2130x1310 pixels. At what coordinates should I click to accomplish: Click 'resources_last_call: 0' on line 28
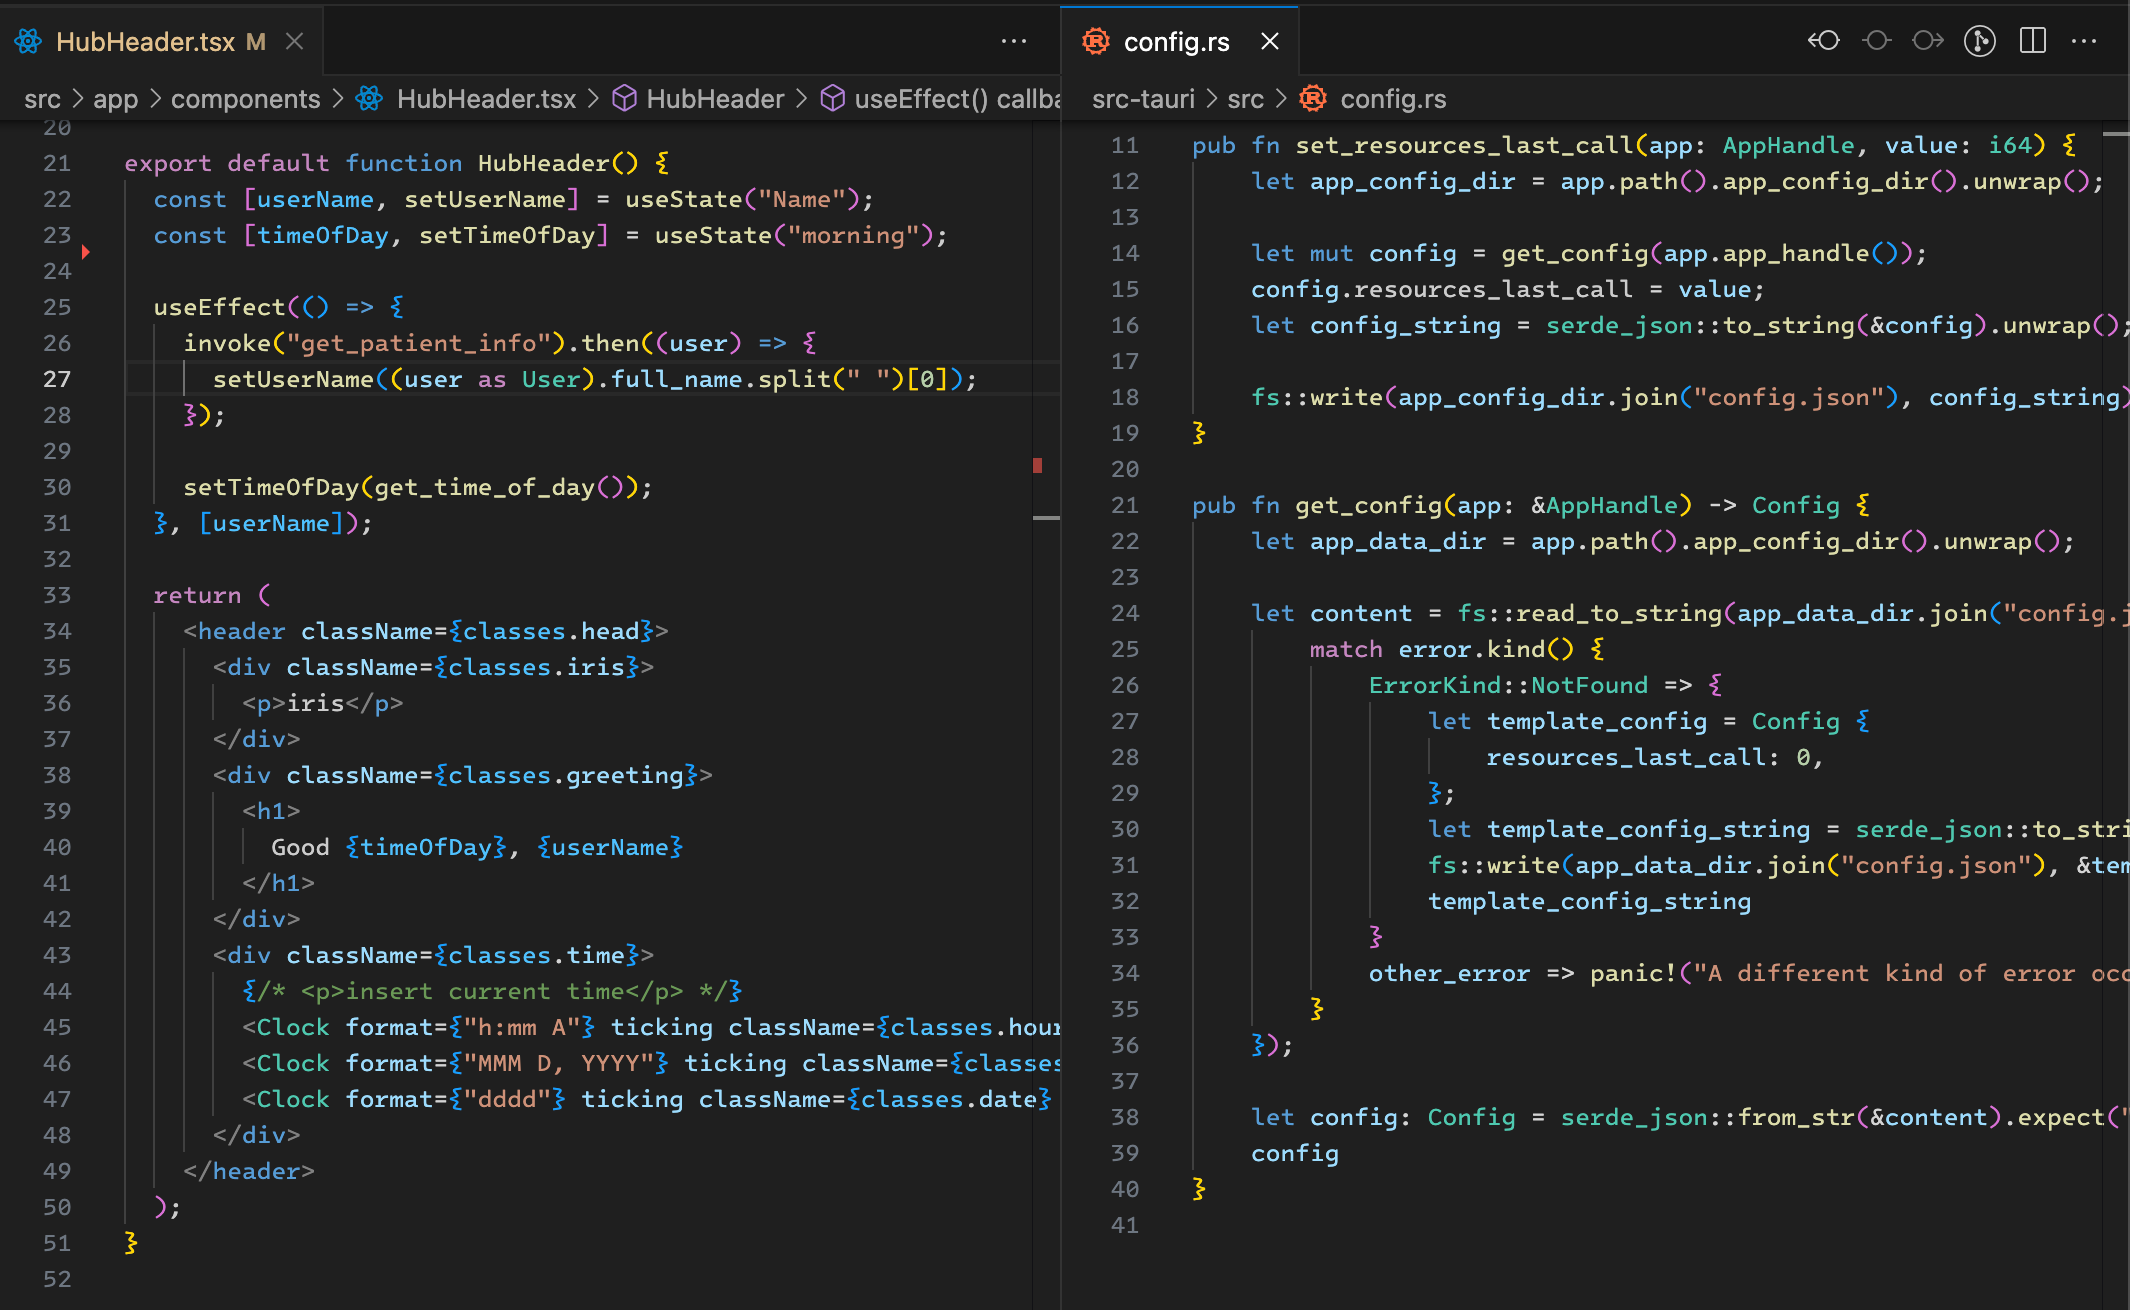pyautogui.click(x=1648, y=757)
